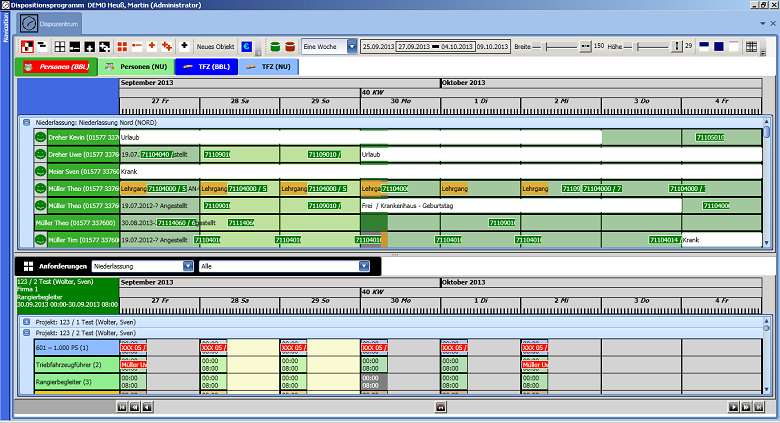Click the multiple red plus icon
Image resolution: width=780 pixels, height=423 pixels.
167,47
